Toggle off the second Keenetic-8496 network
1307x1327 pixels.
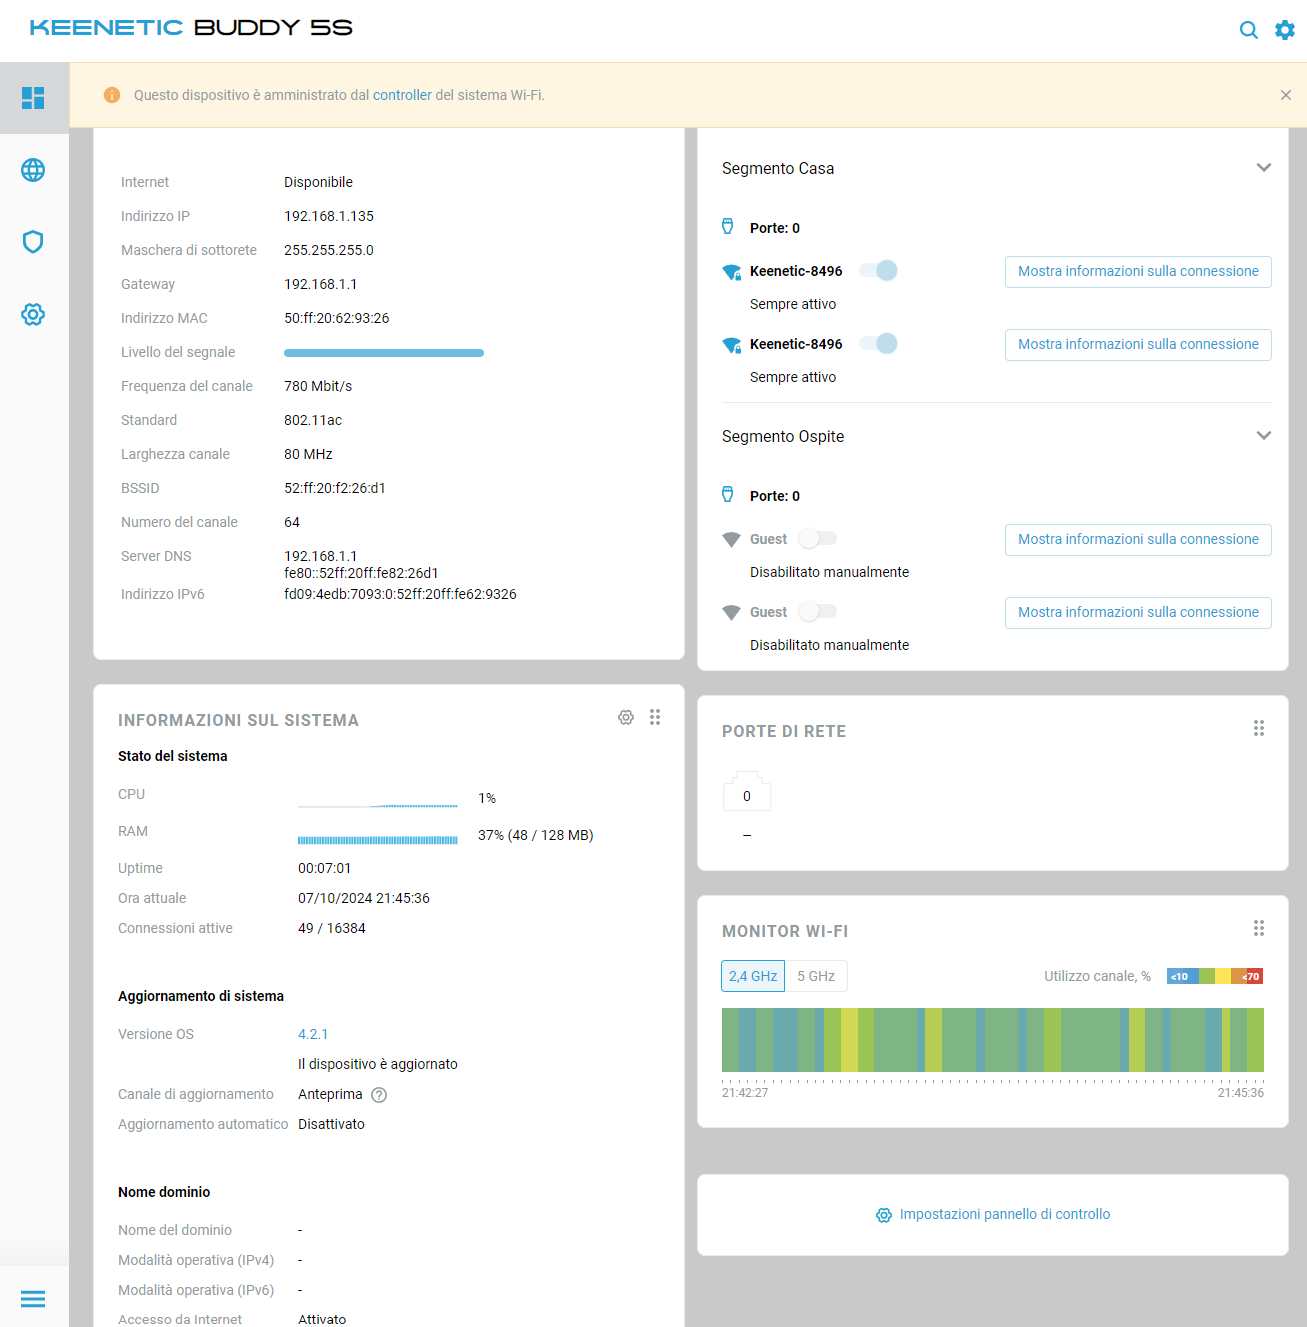pyautogui.click(x=879, y=344)
